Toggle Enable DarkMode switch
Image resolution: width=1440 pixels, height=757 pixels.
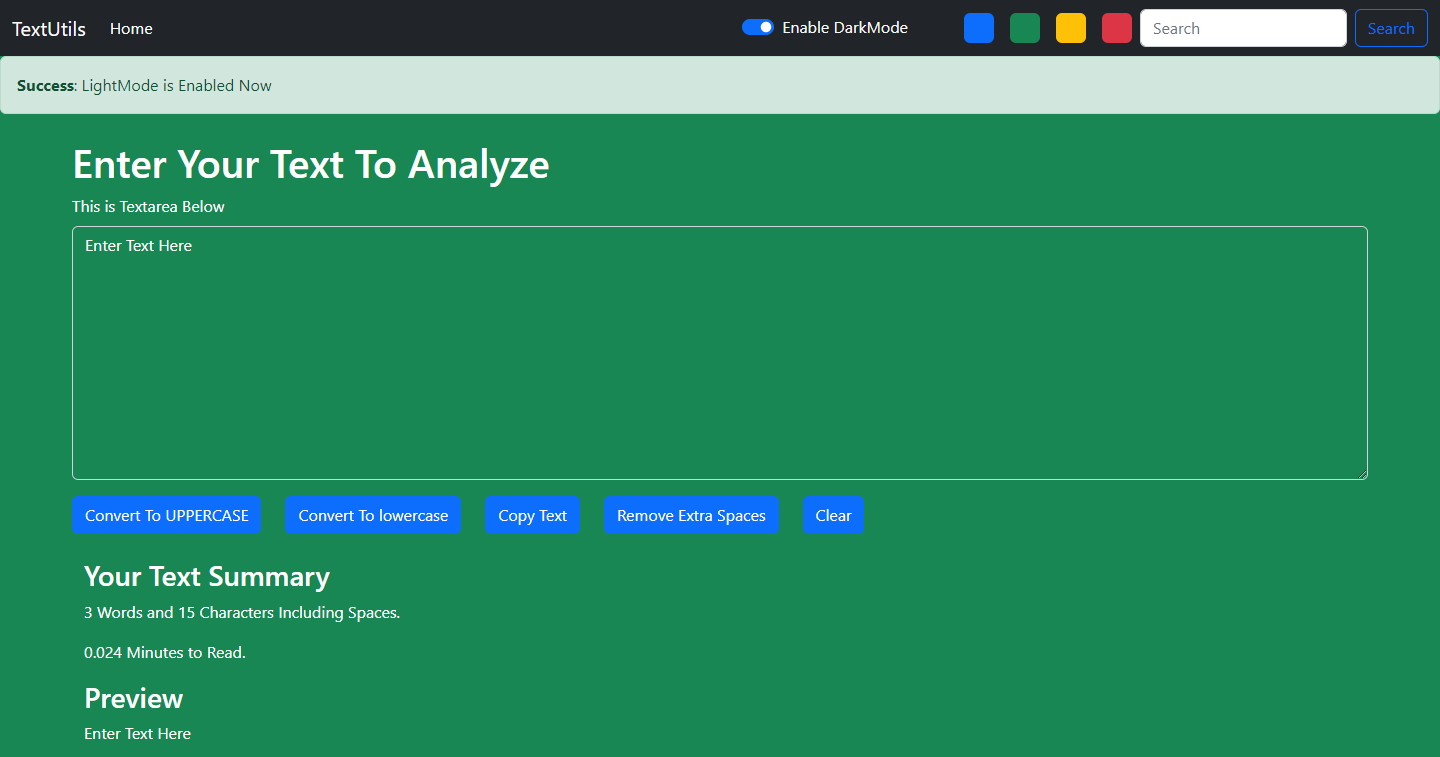[758, 27]
